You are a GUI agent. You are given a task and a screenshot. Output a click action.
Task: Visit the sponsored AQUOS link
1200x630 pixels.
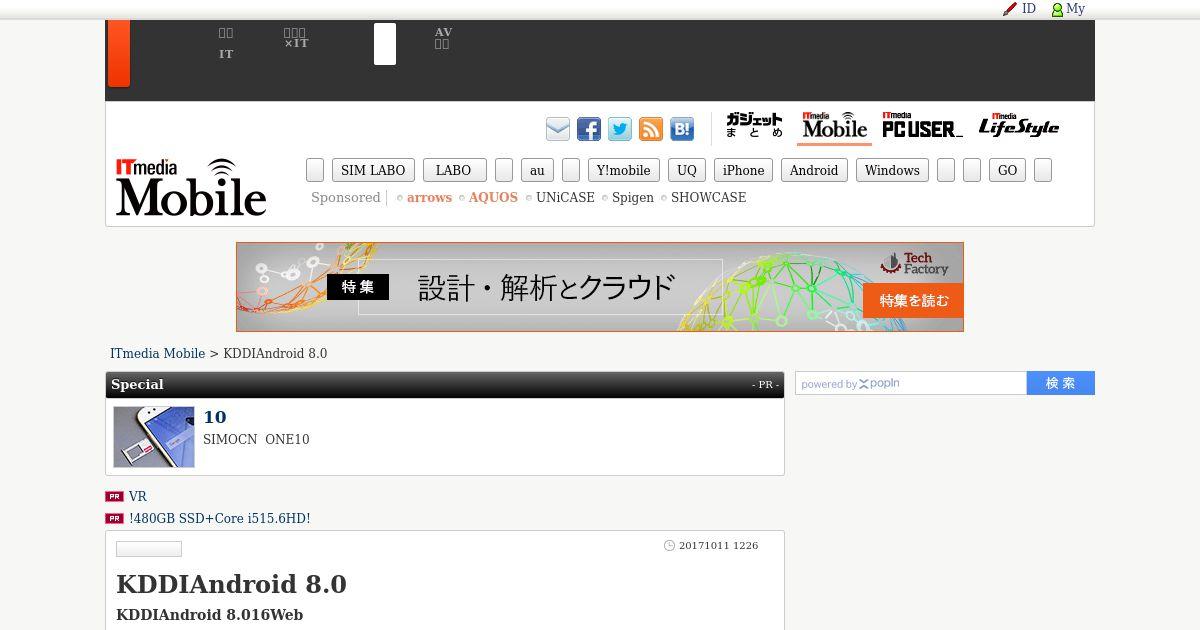tap(493, 198)
